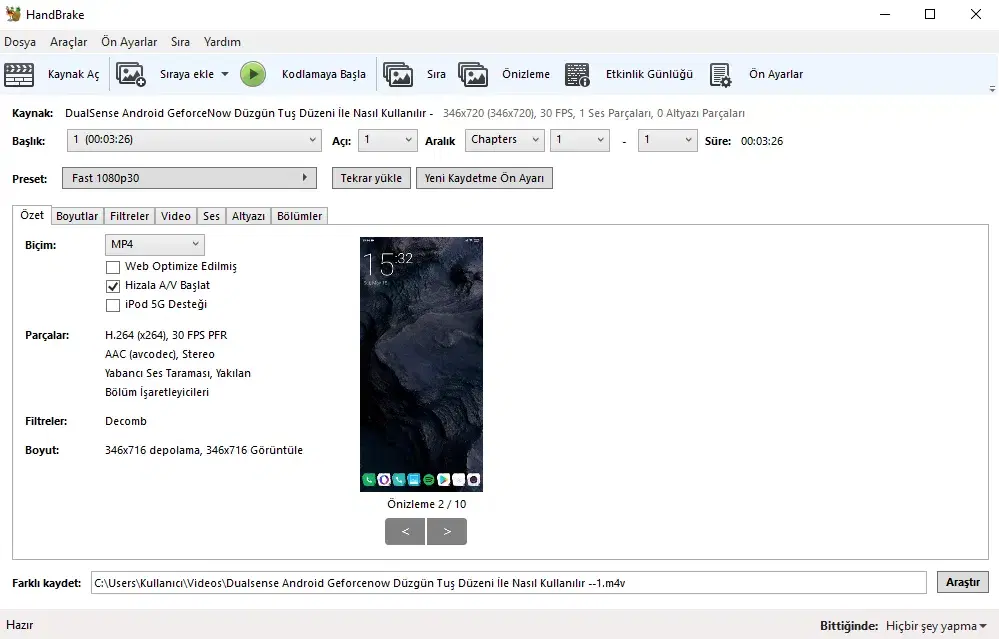Open the Chapters range type dropdown
The image size is (999, 639).
505,140
